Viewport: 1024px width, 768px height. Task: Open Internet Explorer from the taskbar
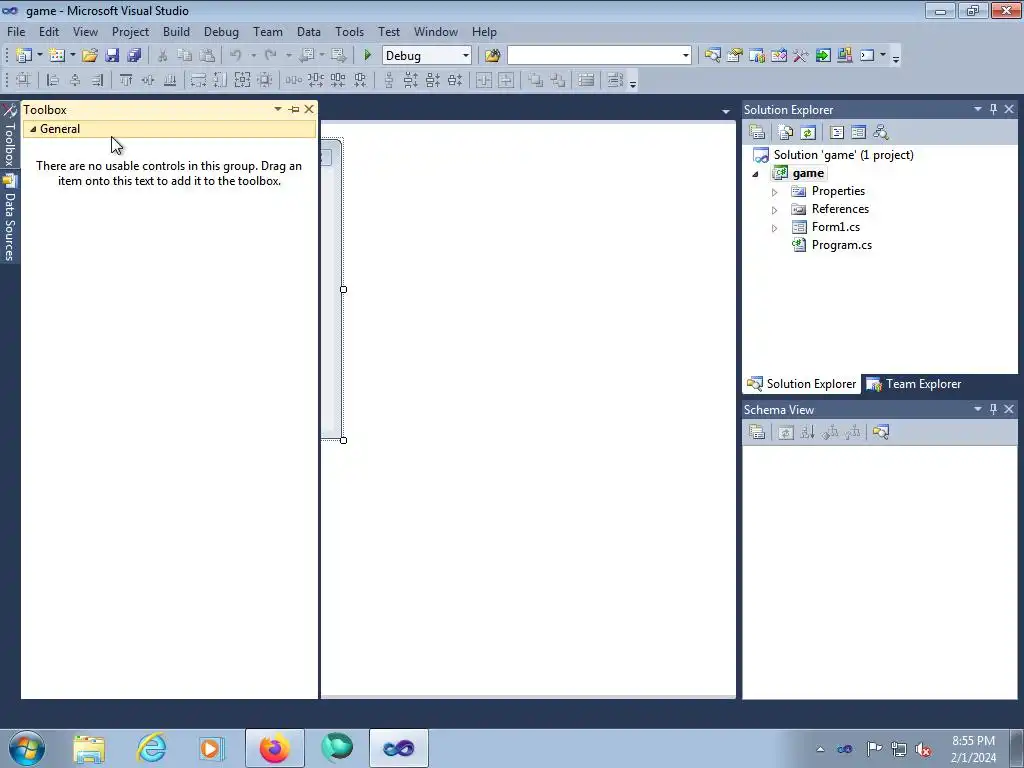(x=151, y=748)
